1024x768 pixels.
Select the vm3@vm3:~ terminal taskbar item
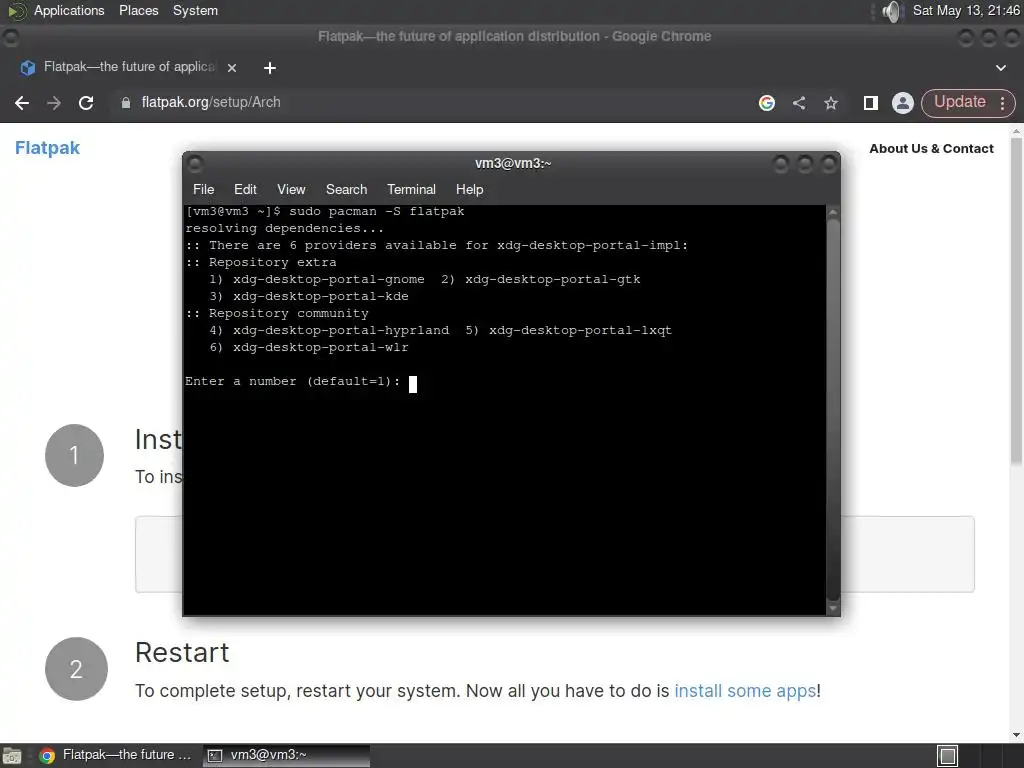[286, 755]
